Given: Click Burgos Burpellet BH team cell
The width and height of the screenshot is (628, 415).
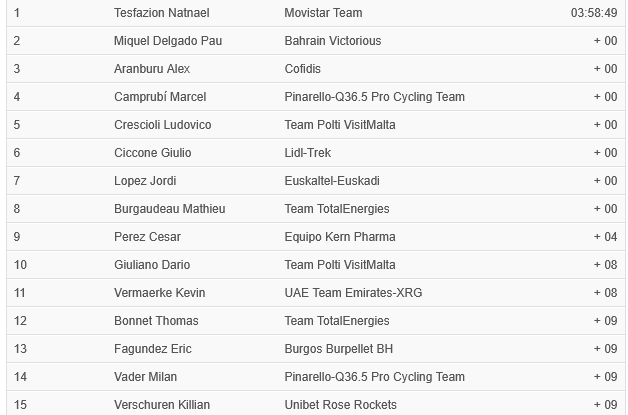Looking at the screenshot, I should coord(338,349).
